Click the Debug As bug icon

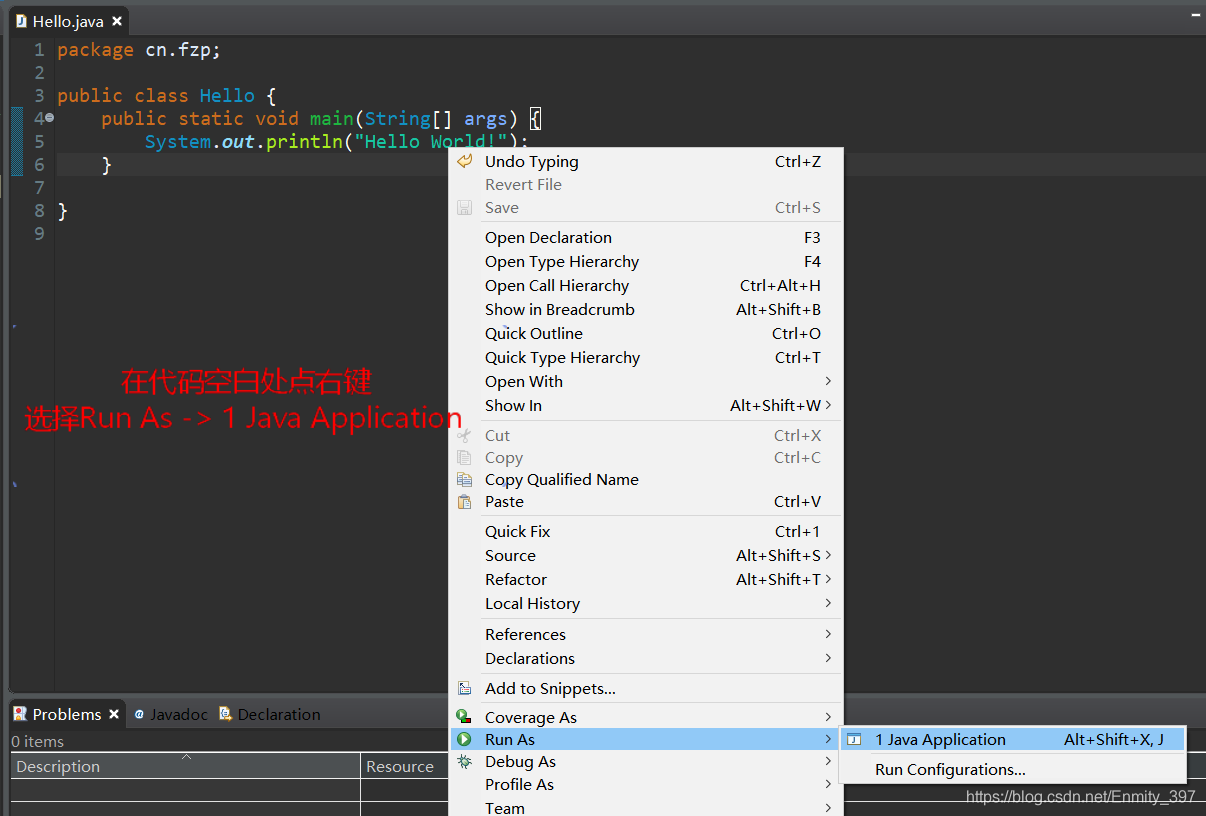[x=464, y=762]
